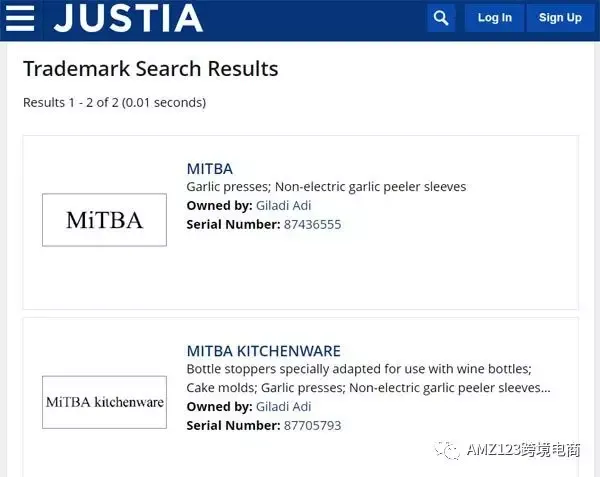Click 'Cake molds; Garlic presses' truncated description line
The height and width of the screenshot is (477, 600).
click(368, 388)
